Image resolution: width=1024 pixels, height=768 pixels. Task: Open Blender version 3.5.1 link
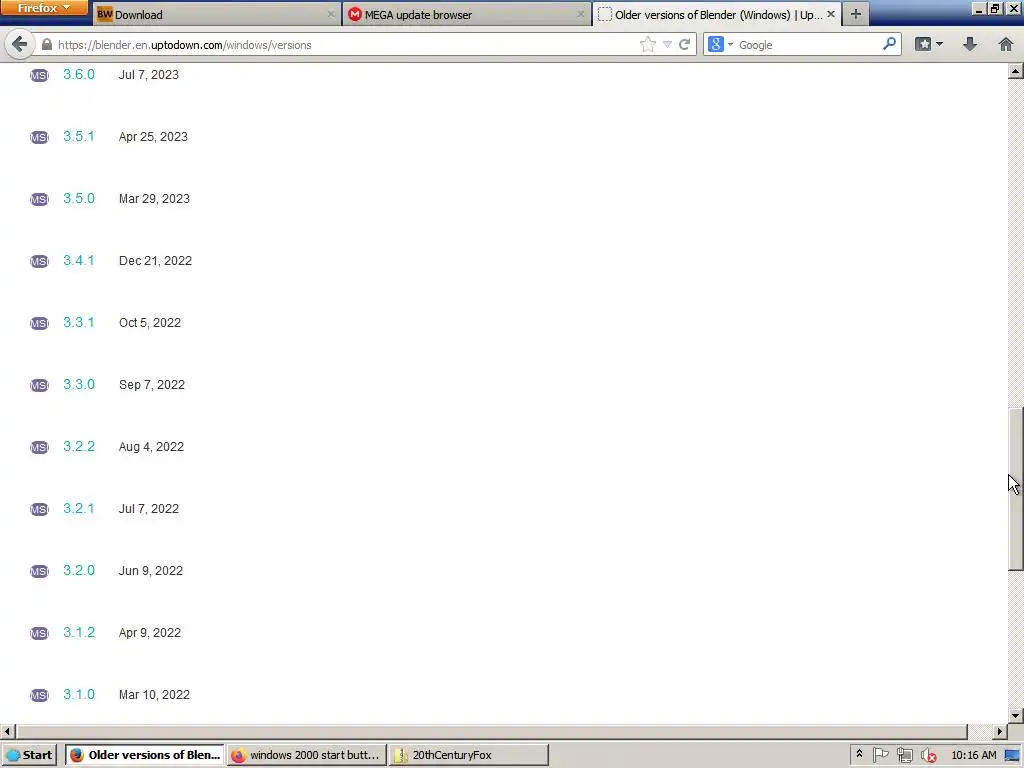(79, 136)
